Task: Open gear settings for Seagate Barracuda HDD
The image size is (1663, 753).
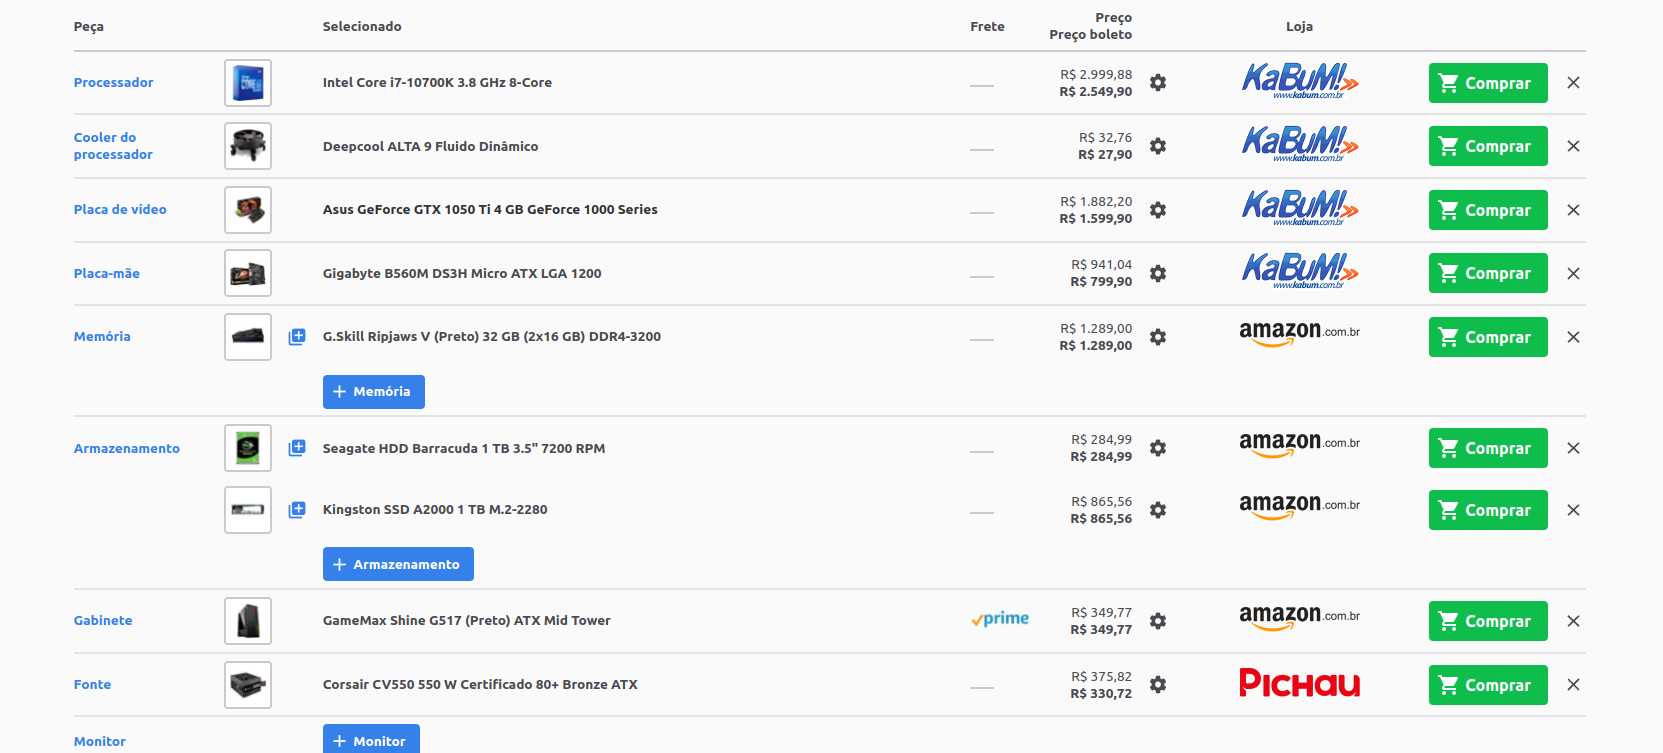Action: 1158,448
